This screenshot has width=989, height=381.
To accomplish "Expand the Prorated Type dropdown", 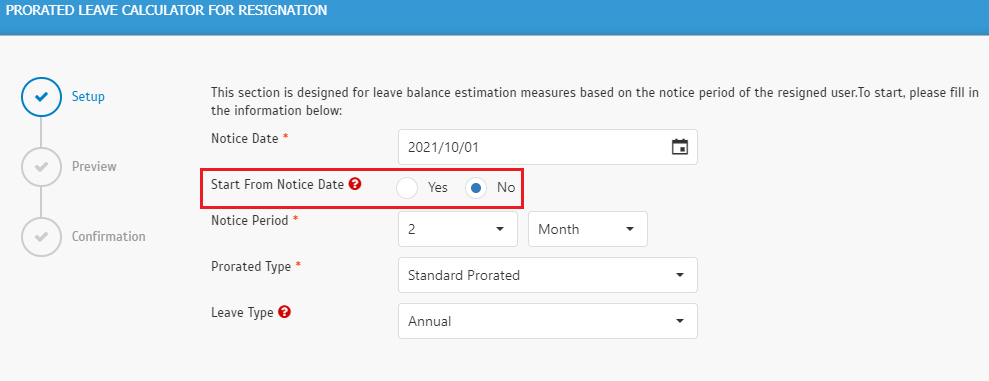I will (547, 275).
